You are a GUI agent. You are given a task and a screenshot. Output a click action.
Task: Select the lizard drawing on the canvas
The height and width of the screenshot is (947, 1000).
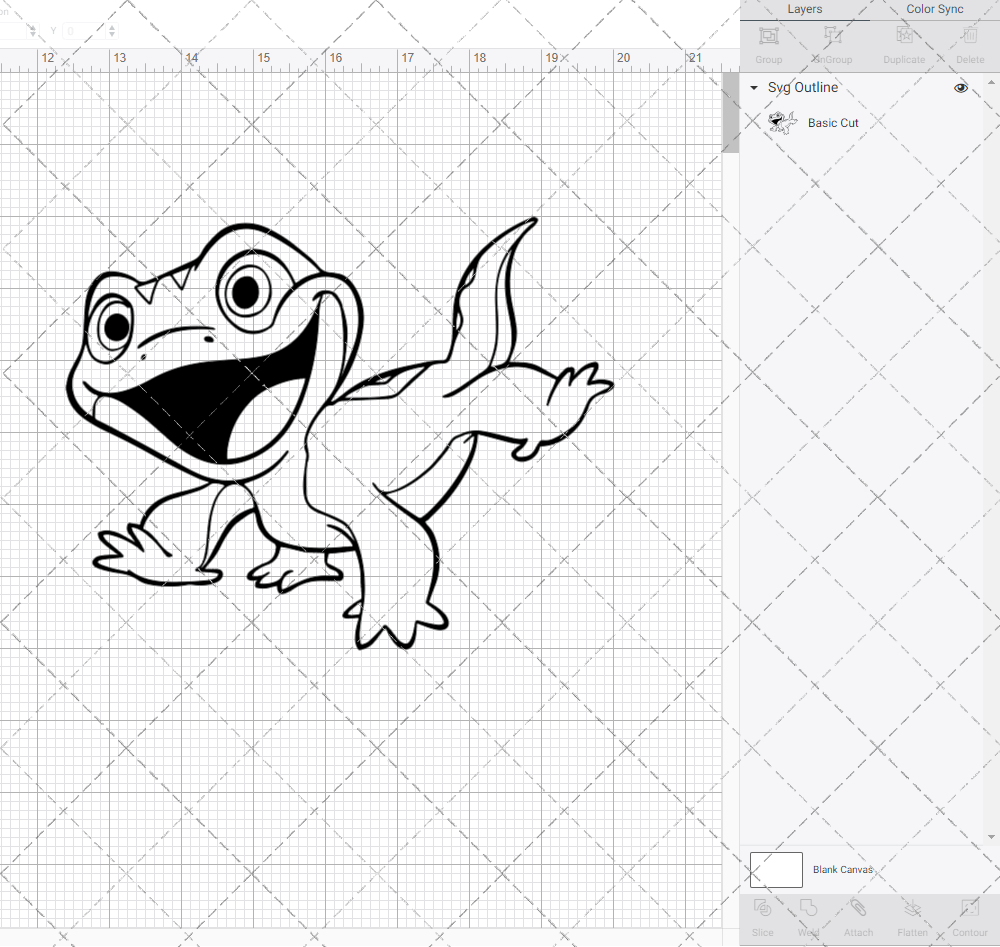click(340, 432)
